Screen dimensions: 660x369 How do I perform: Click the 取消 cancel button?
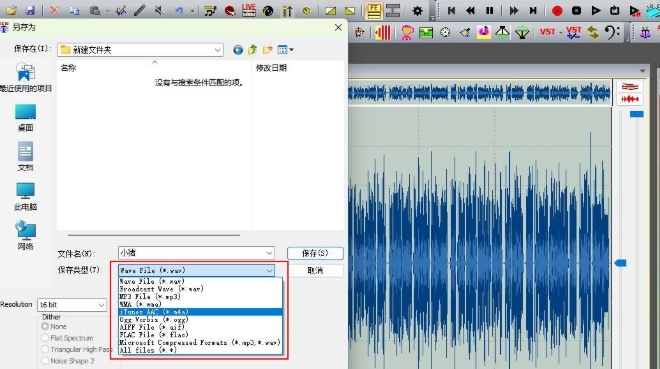pyautogui.click(x=315, y=271)
